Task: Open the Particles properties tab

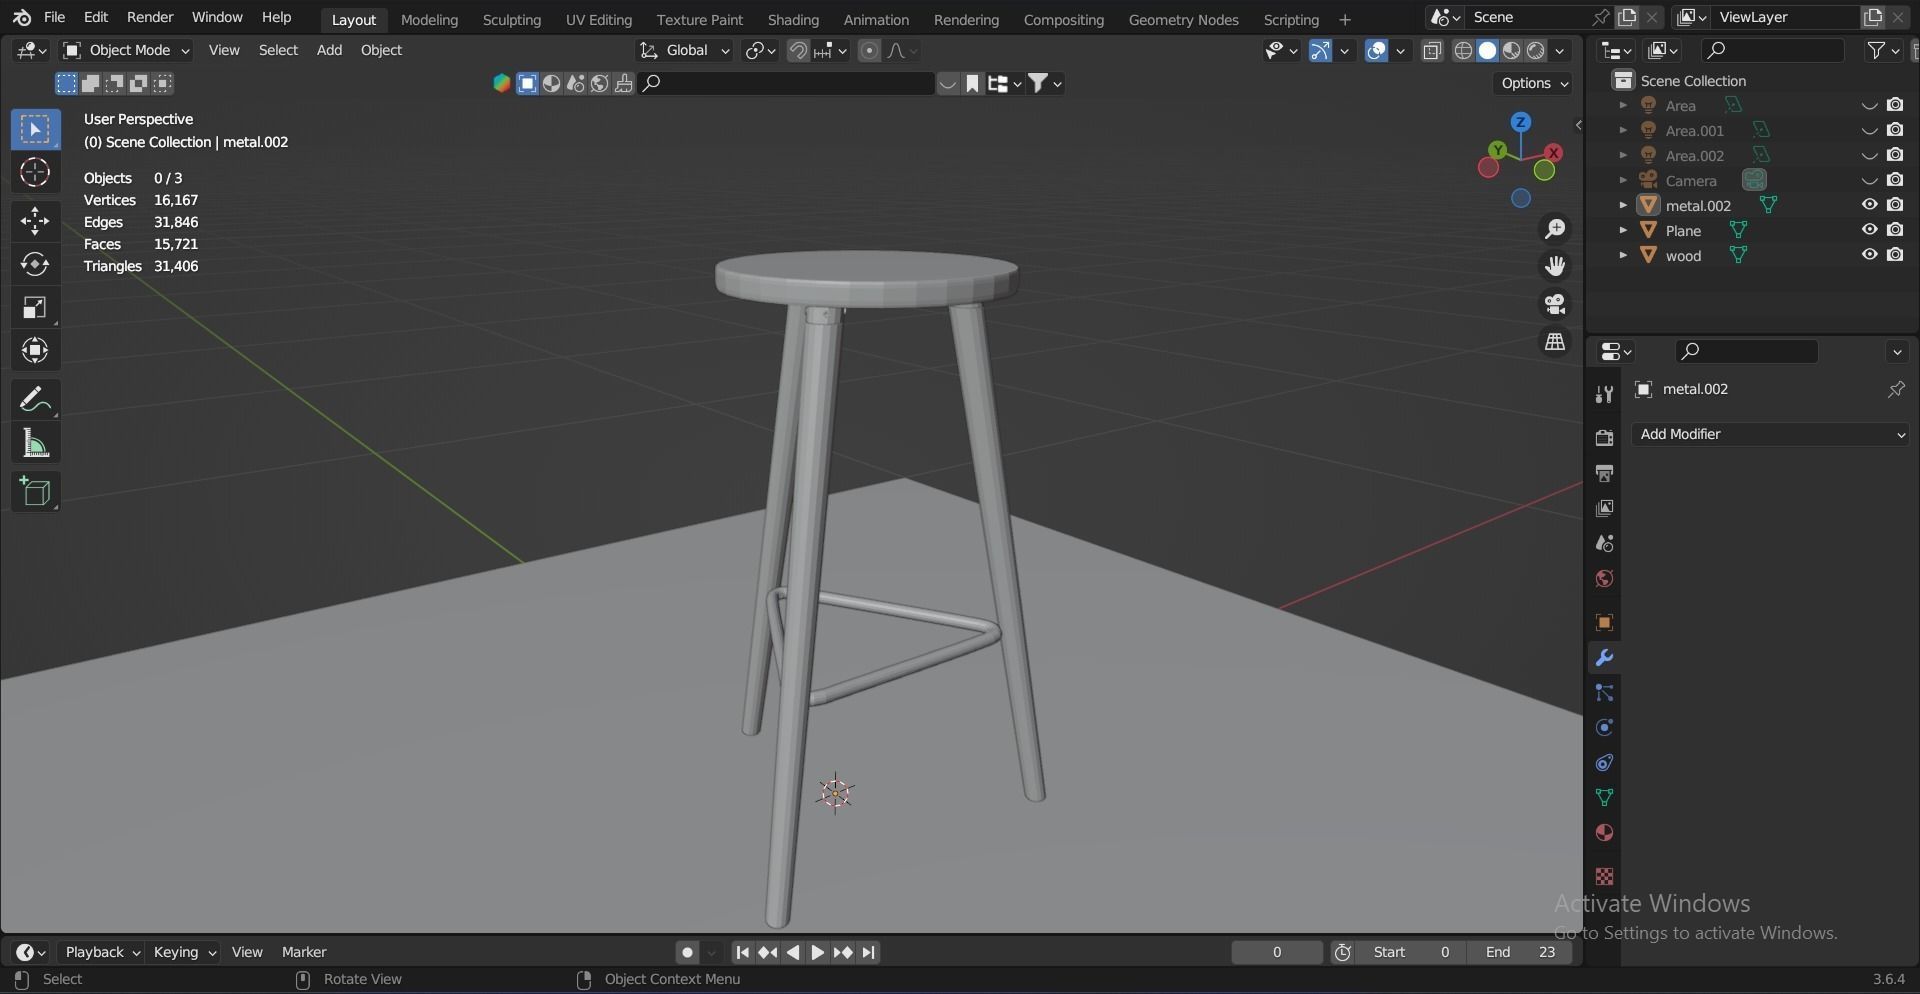Action: point(1604,693)
